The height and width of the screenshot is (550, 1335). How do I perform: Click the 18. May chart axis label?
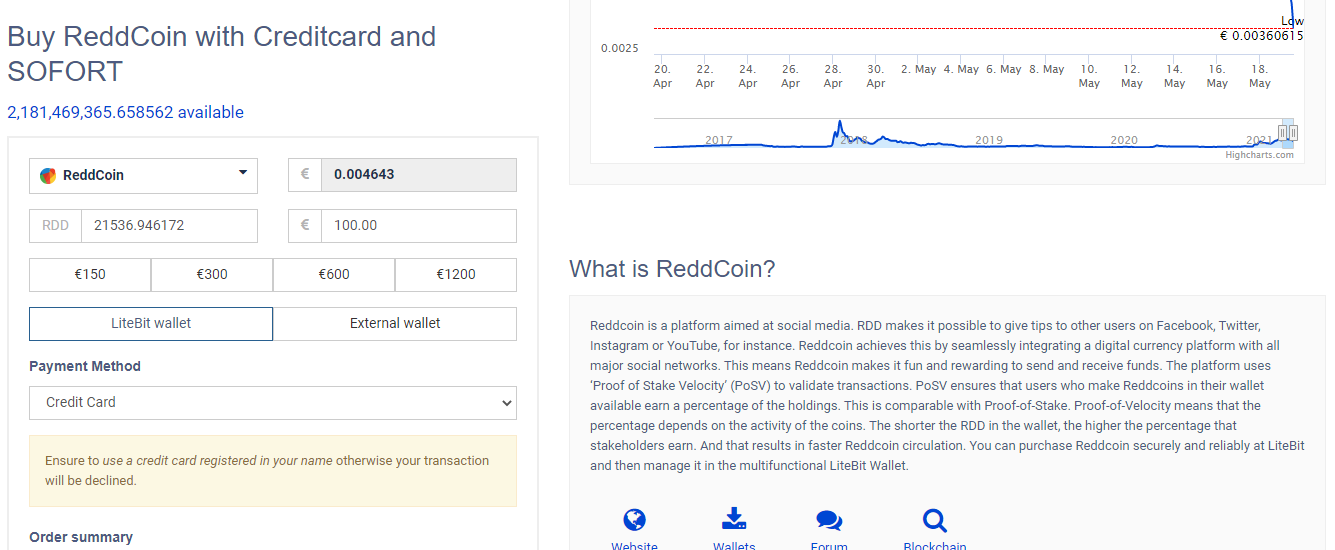click(x=1260, y=76)
